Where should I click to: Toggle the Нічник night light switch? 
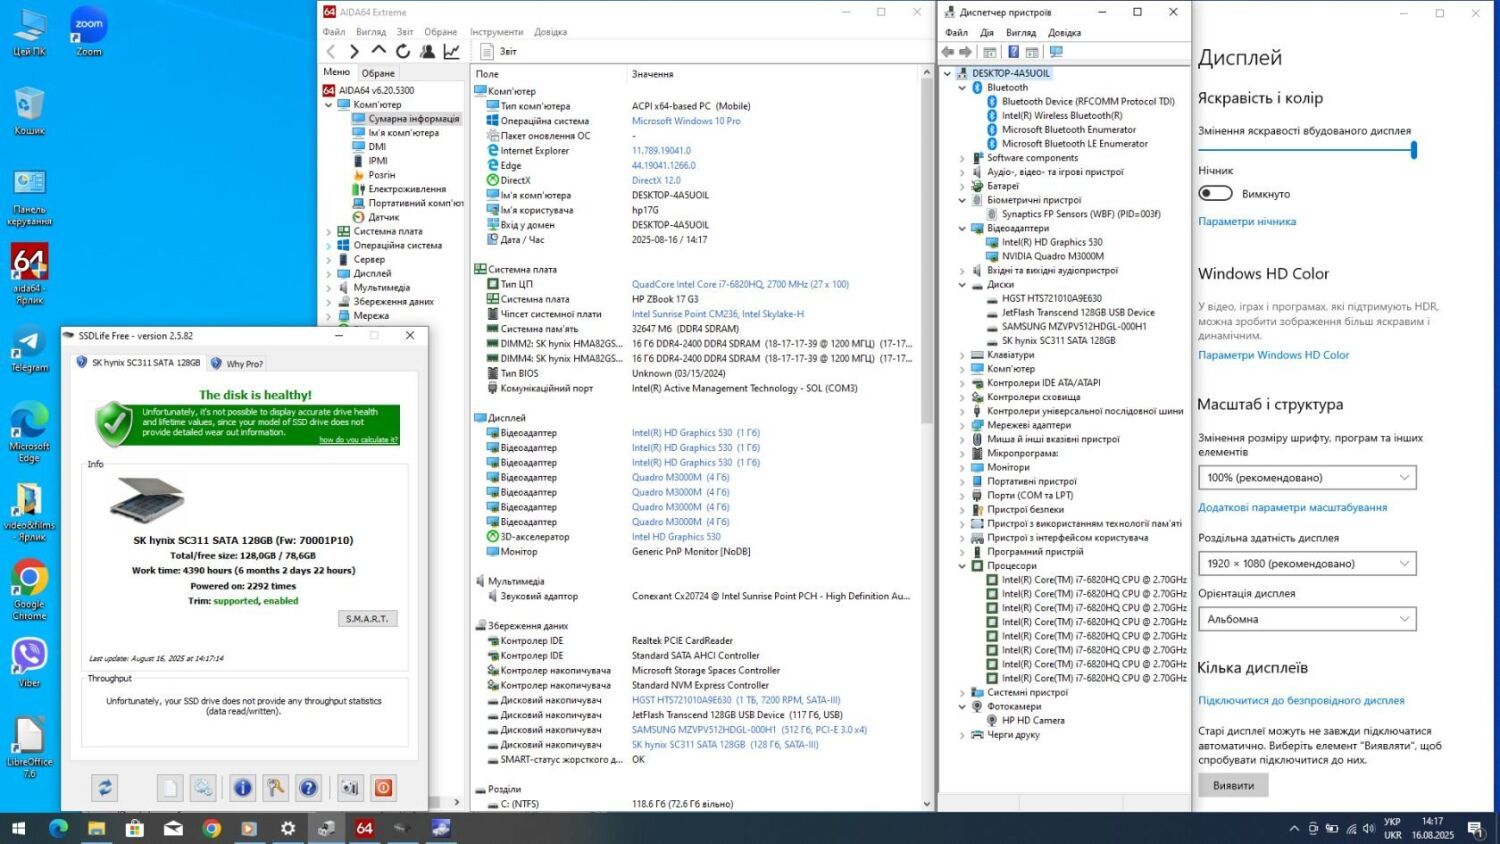[x=1215, y=193]
